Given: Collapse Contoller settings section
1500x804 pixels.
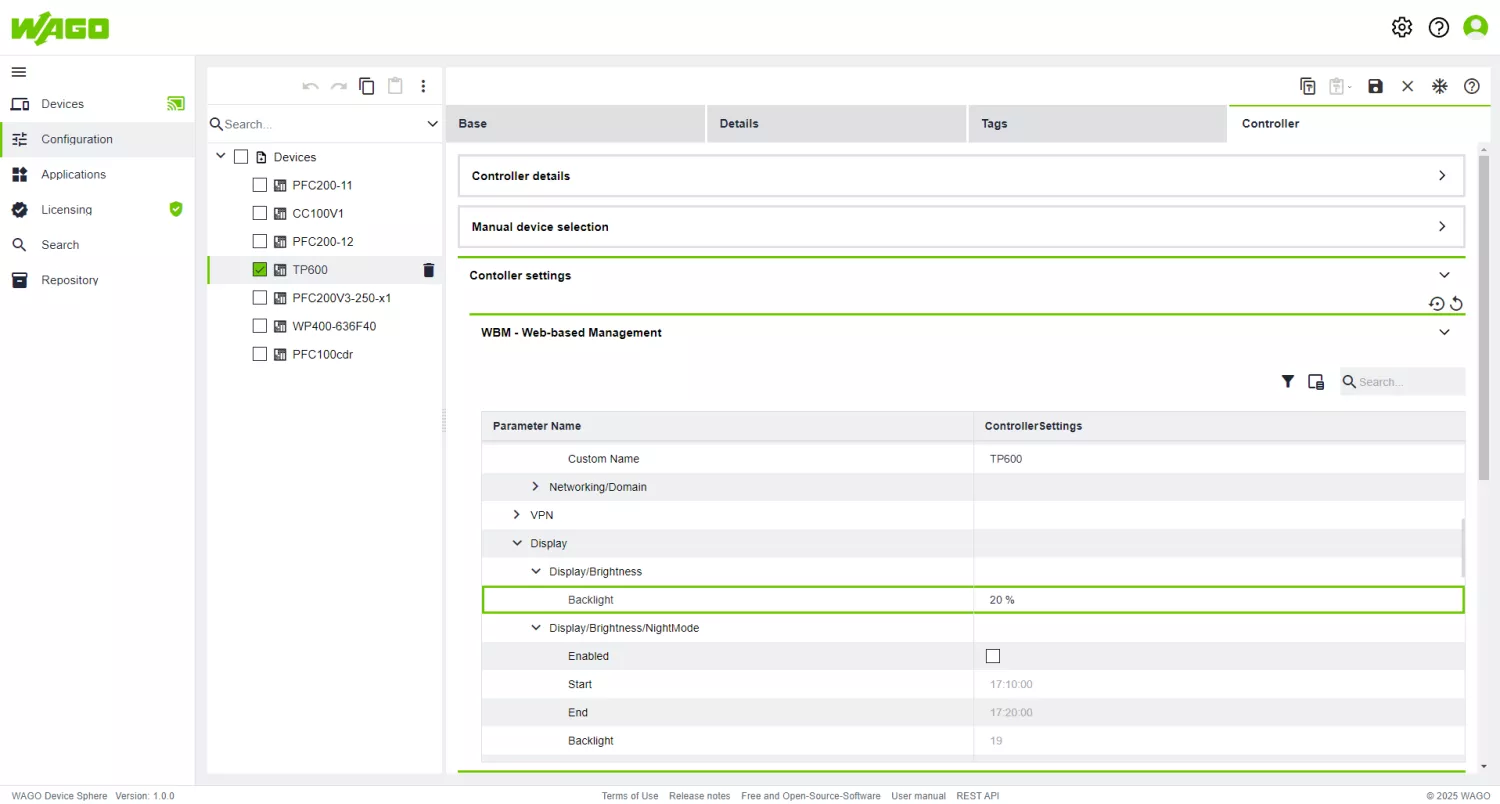Looking at the screenshot, I should (x=1444, y=275).
